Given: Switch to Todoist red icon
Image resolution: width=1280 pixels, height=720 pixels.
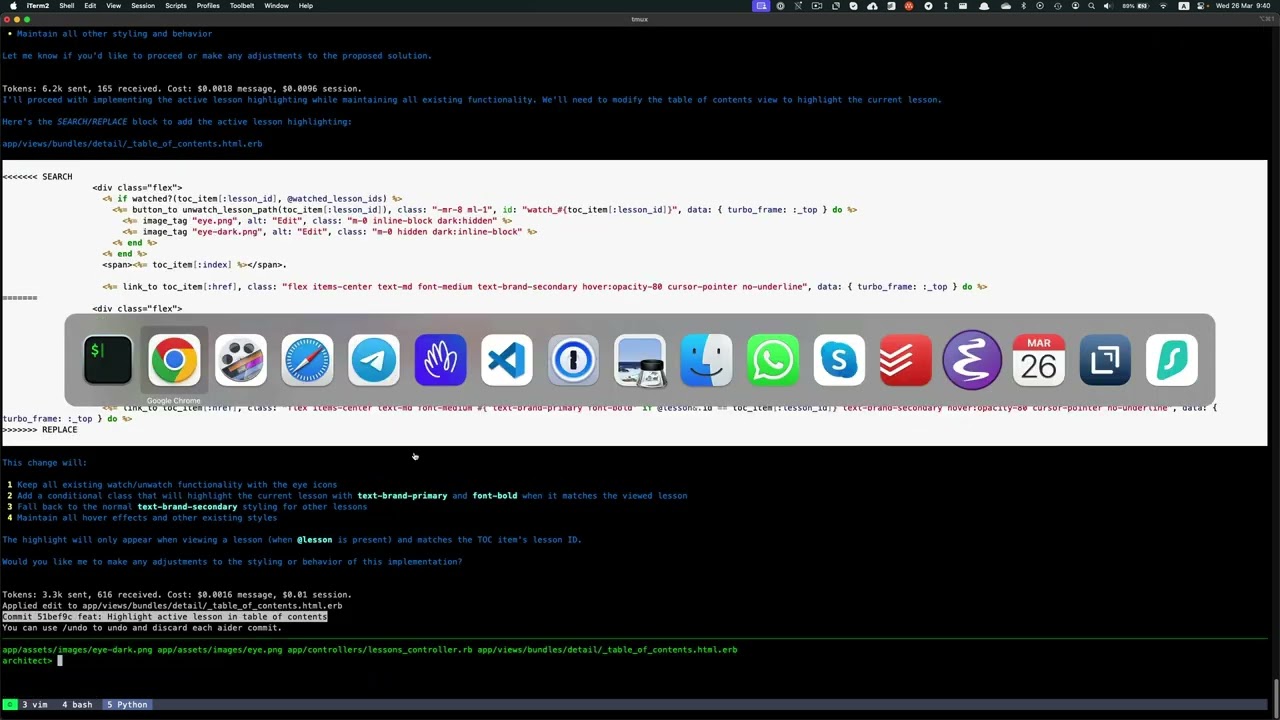Looking at the screenshot, I should (906, 360).
